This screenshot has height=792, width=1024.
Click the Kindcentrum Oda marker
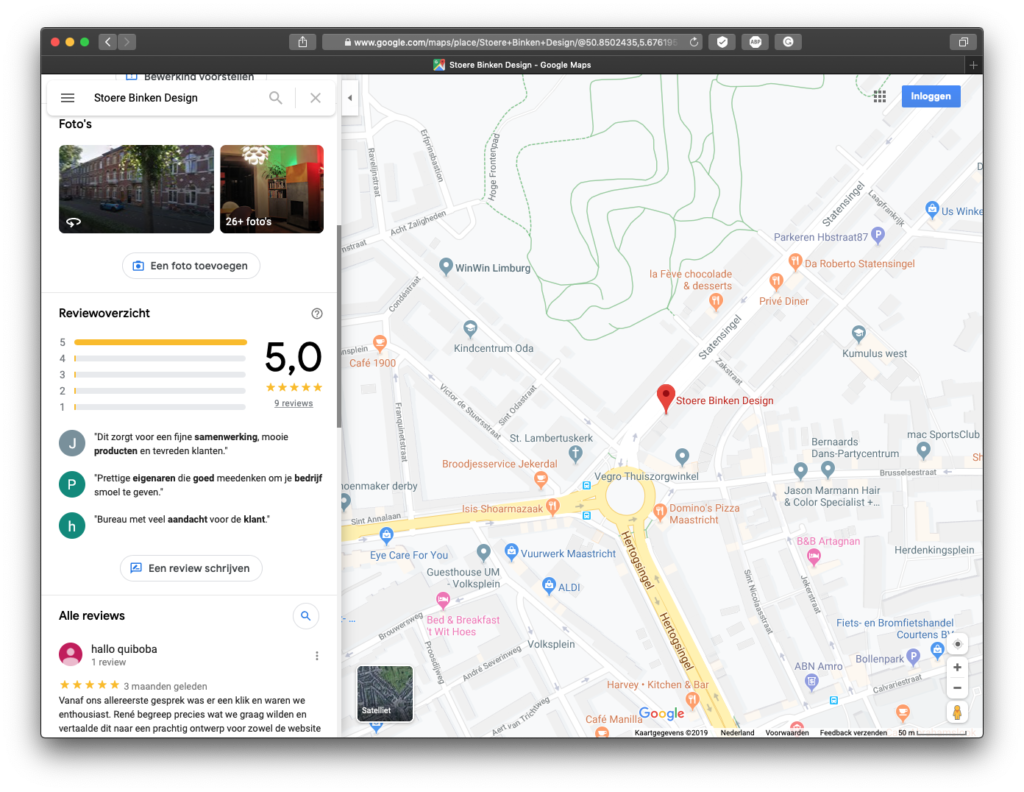coord(470,328)
